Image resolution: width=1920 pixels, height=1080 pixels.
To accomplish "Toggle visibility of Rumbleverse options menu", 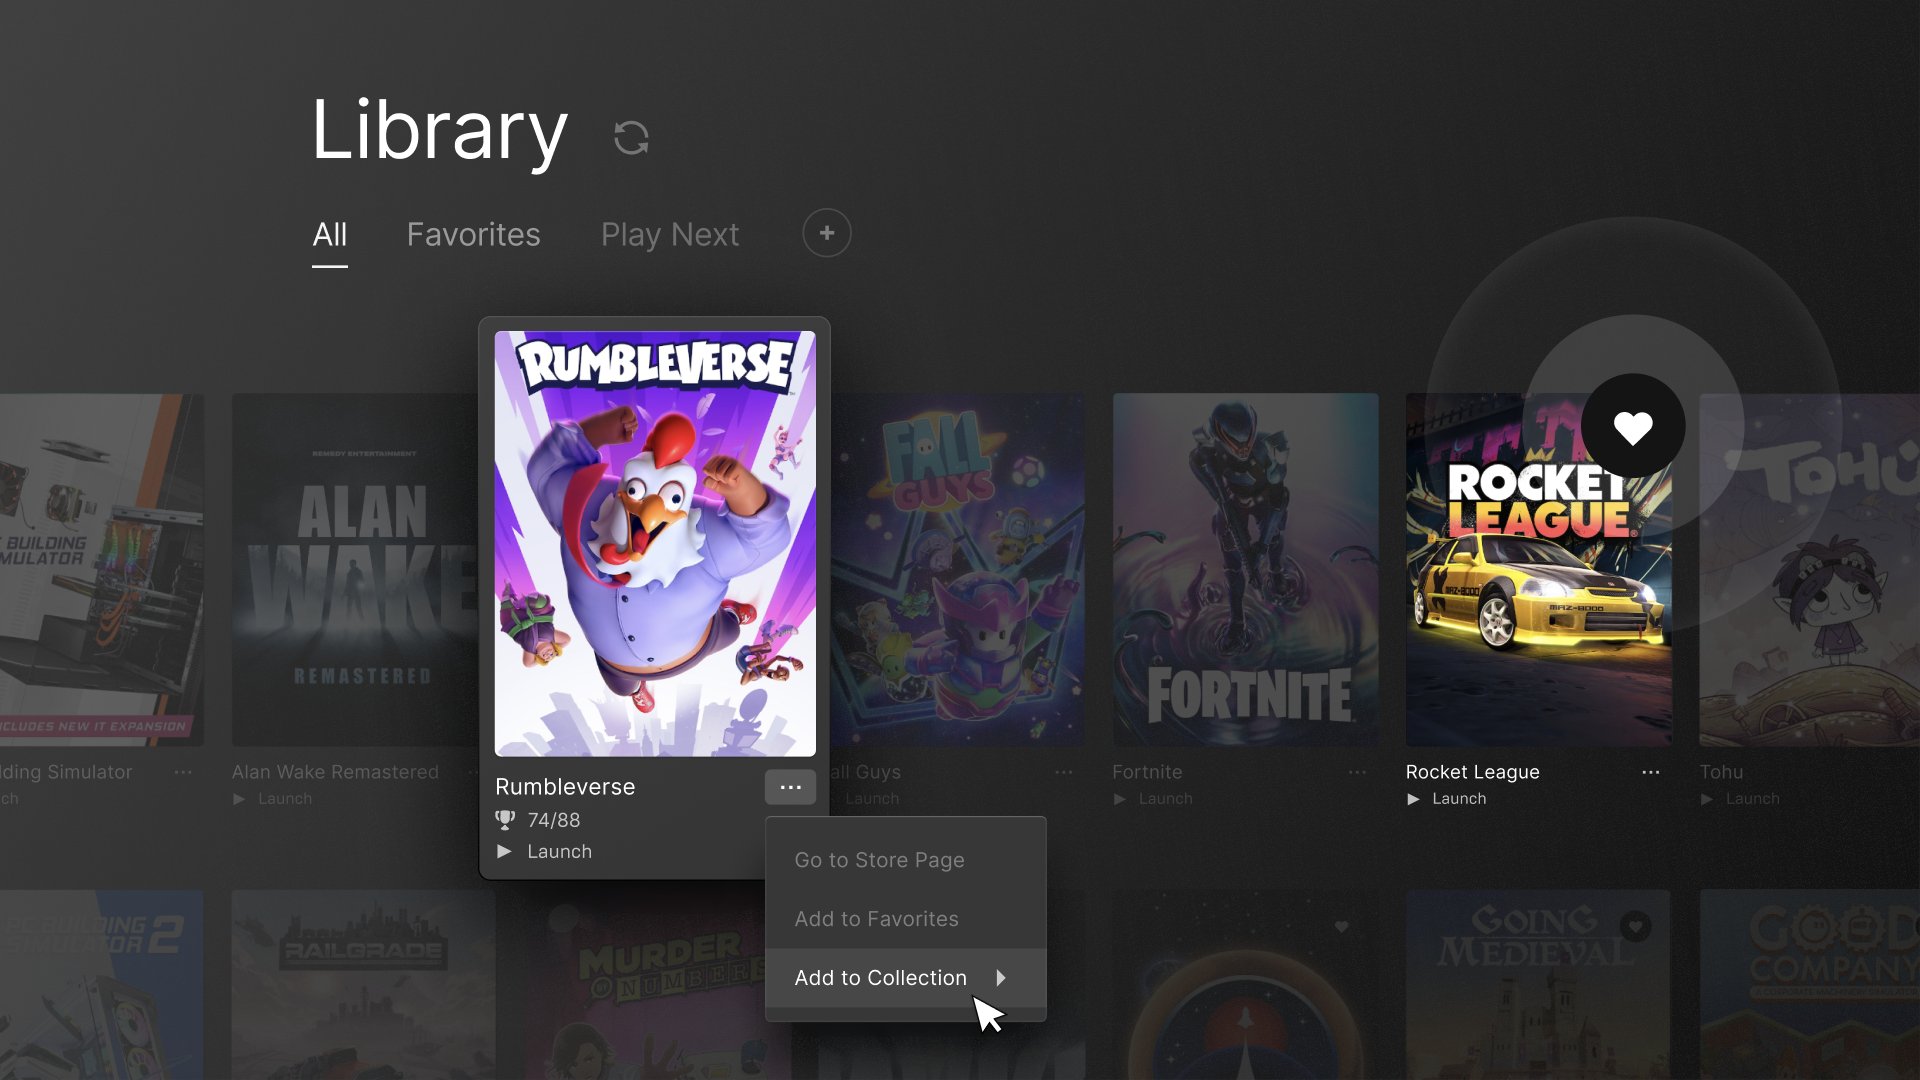I will point(791,787).
